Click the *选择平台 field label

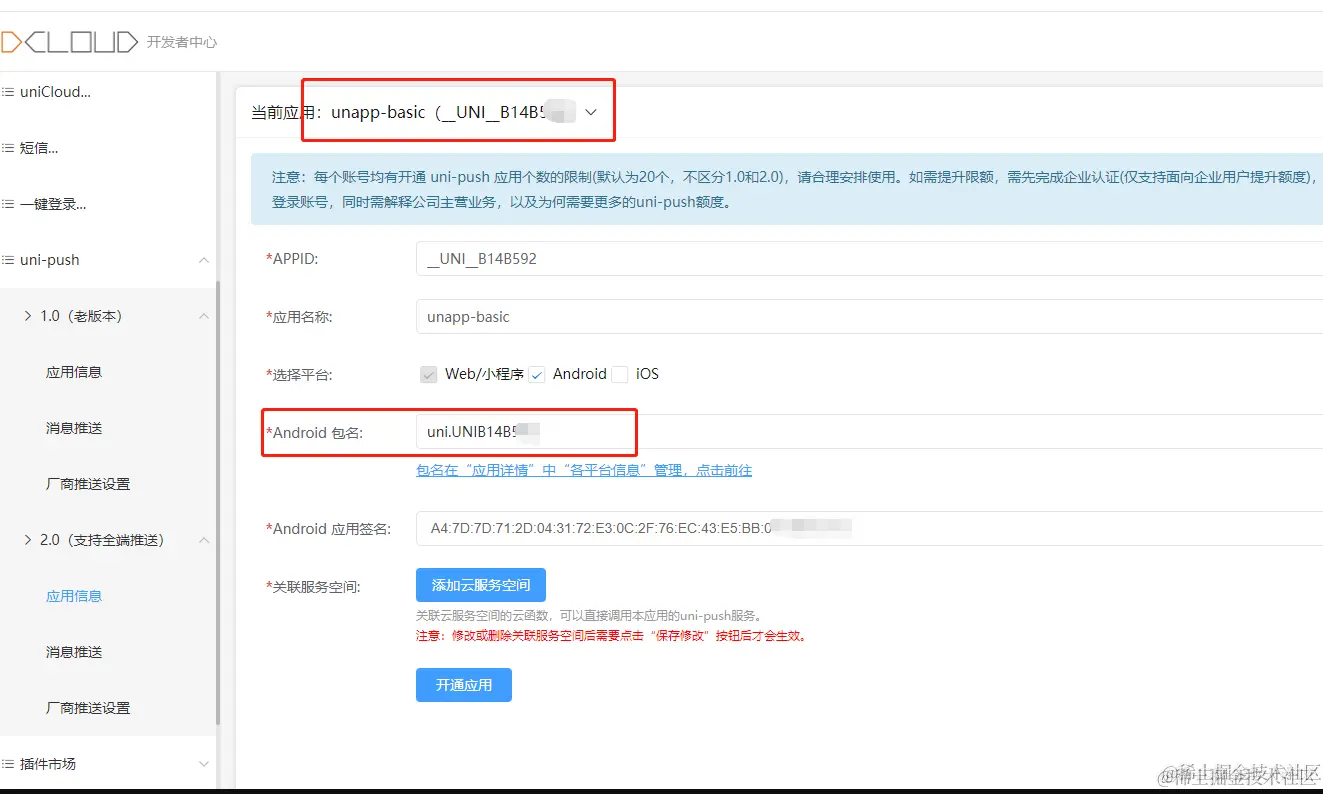299,375
